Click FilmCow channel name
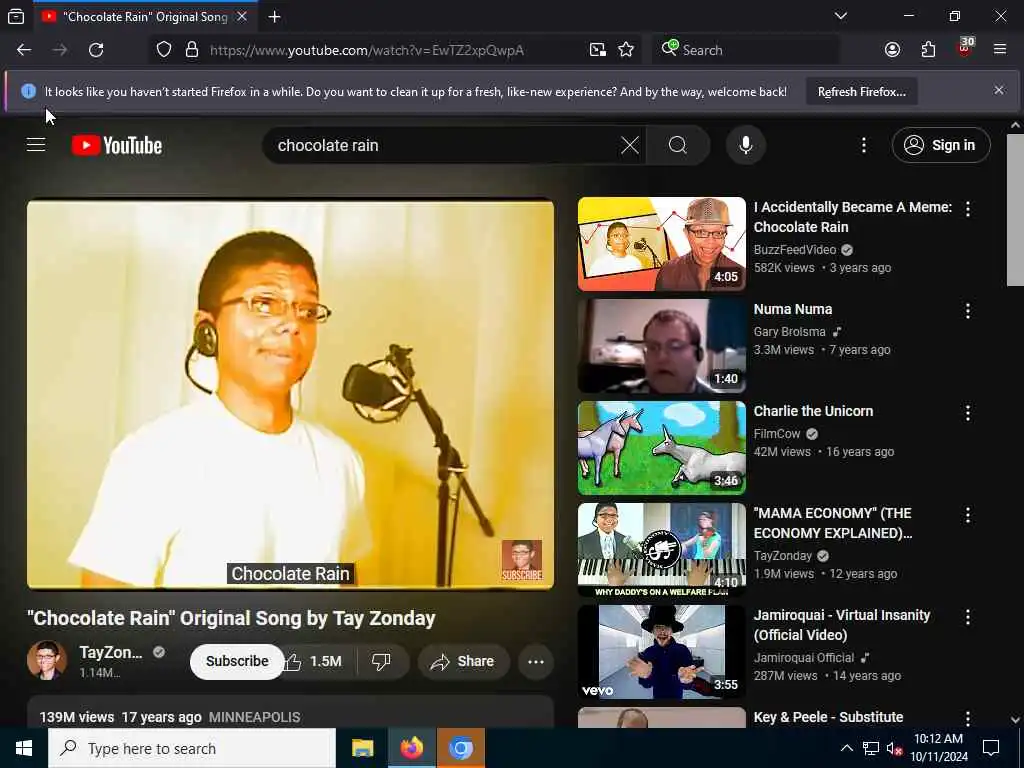Screen dimensions: 1024x768 coord(776,434)
